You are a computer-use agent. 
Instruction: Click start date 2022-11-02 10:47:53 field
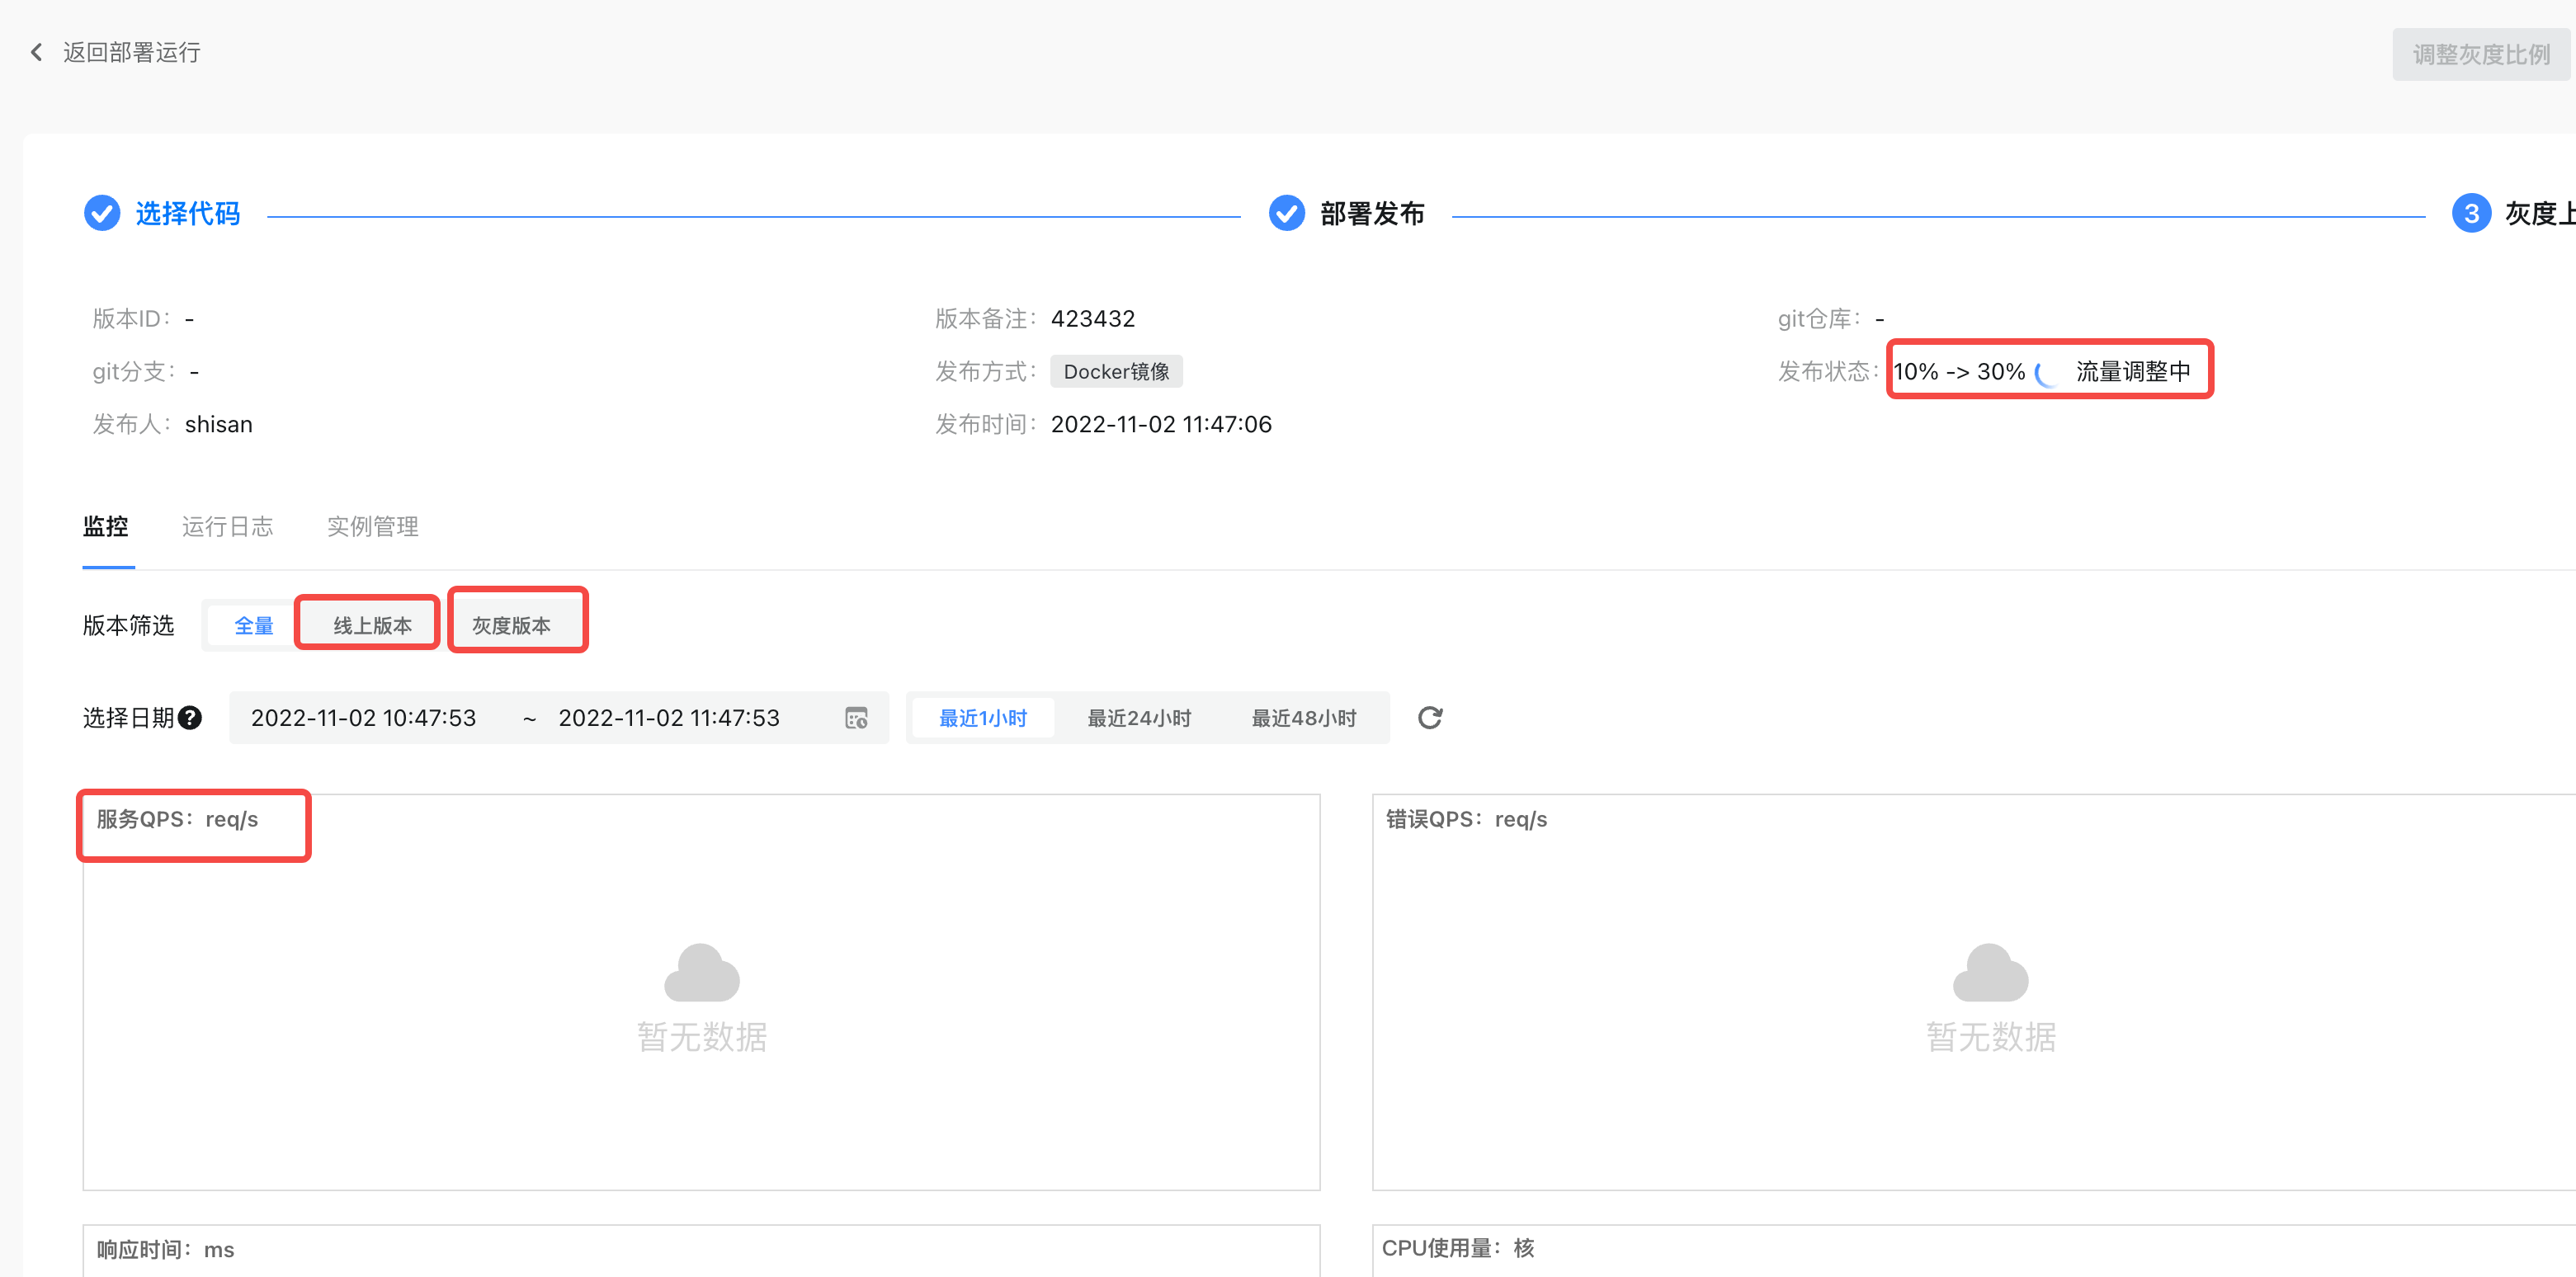click(x=364, y=718)
